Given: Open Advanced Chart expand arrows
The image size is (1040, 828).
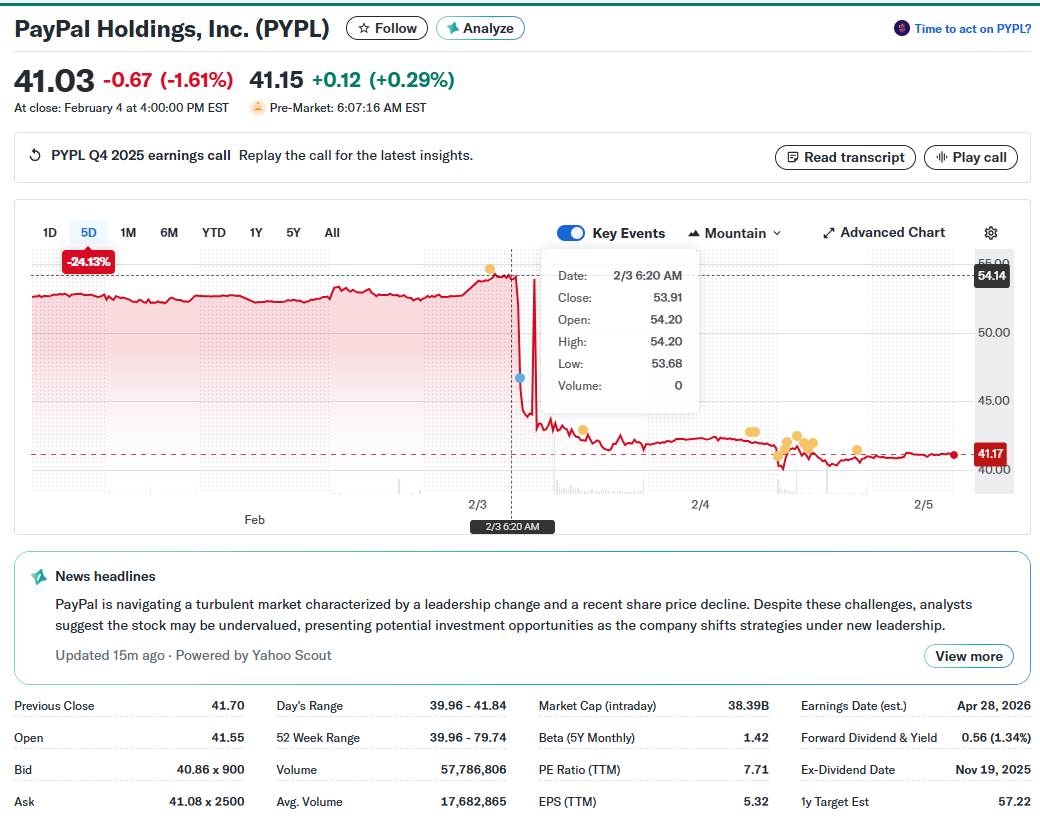Looking at the screenshot, I should (828, 233).
